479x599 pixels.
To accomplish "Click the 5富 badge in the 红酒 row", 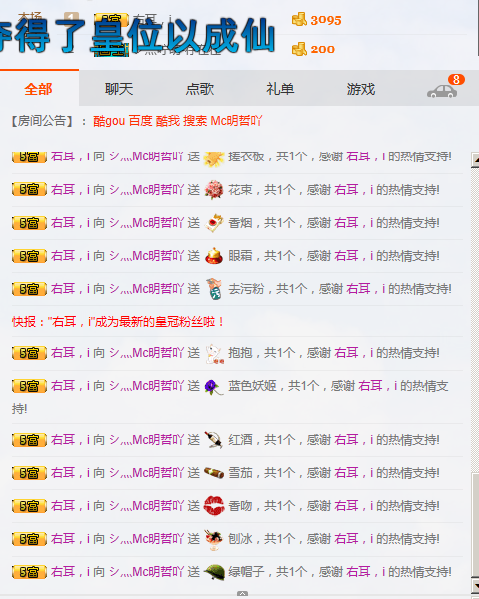I will pos(29,440).
